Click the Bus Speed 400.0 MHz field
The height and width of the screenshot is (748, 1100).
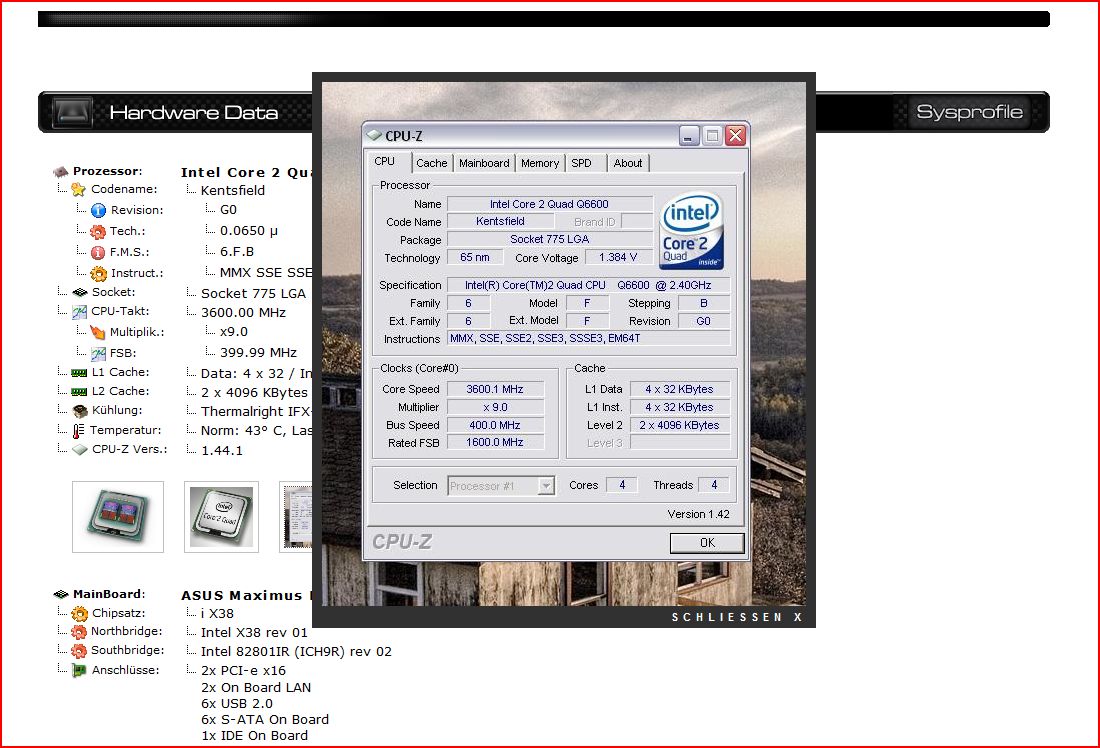(x=495, y=425)
